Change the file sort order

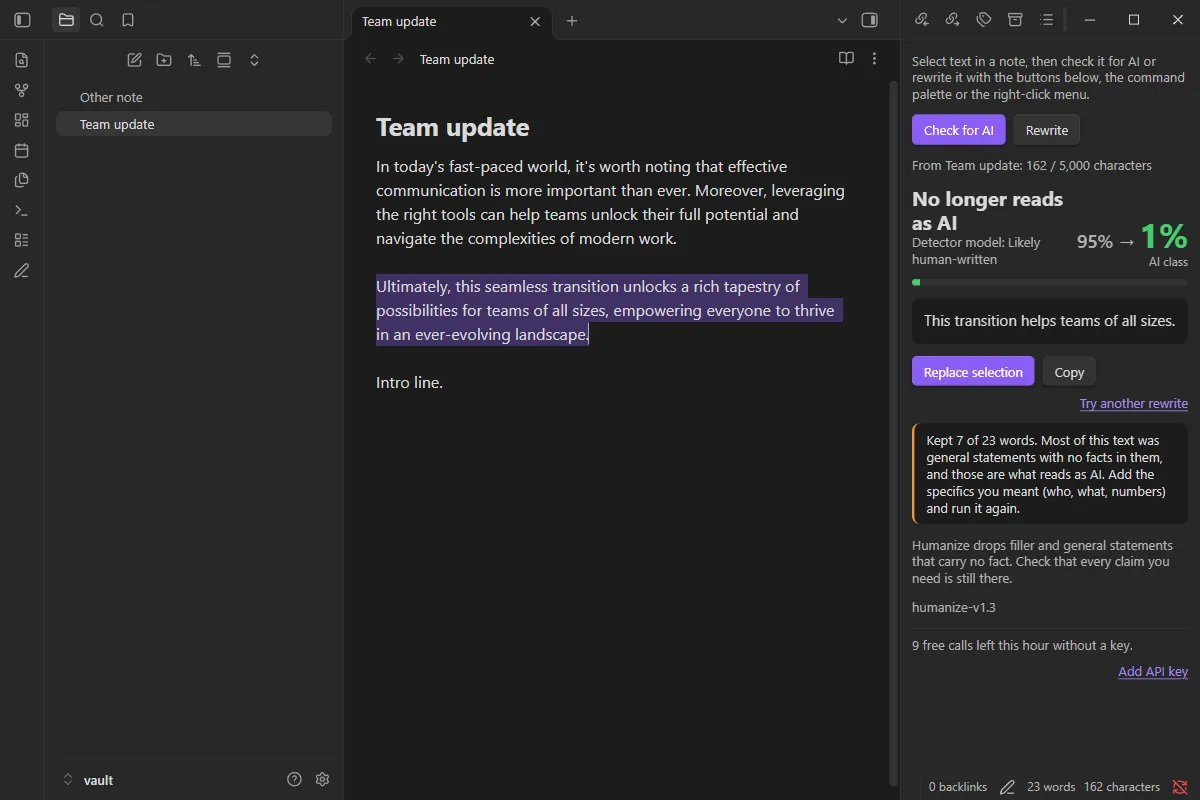pyautogui.click(x=194, y=60)
